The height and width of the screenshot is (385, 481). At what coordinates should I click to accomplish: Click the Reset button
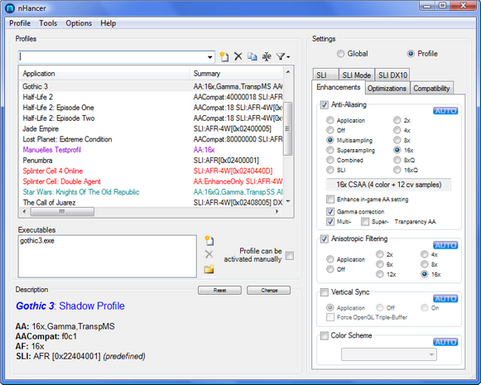click(220, 290)
